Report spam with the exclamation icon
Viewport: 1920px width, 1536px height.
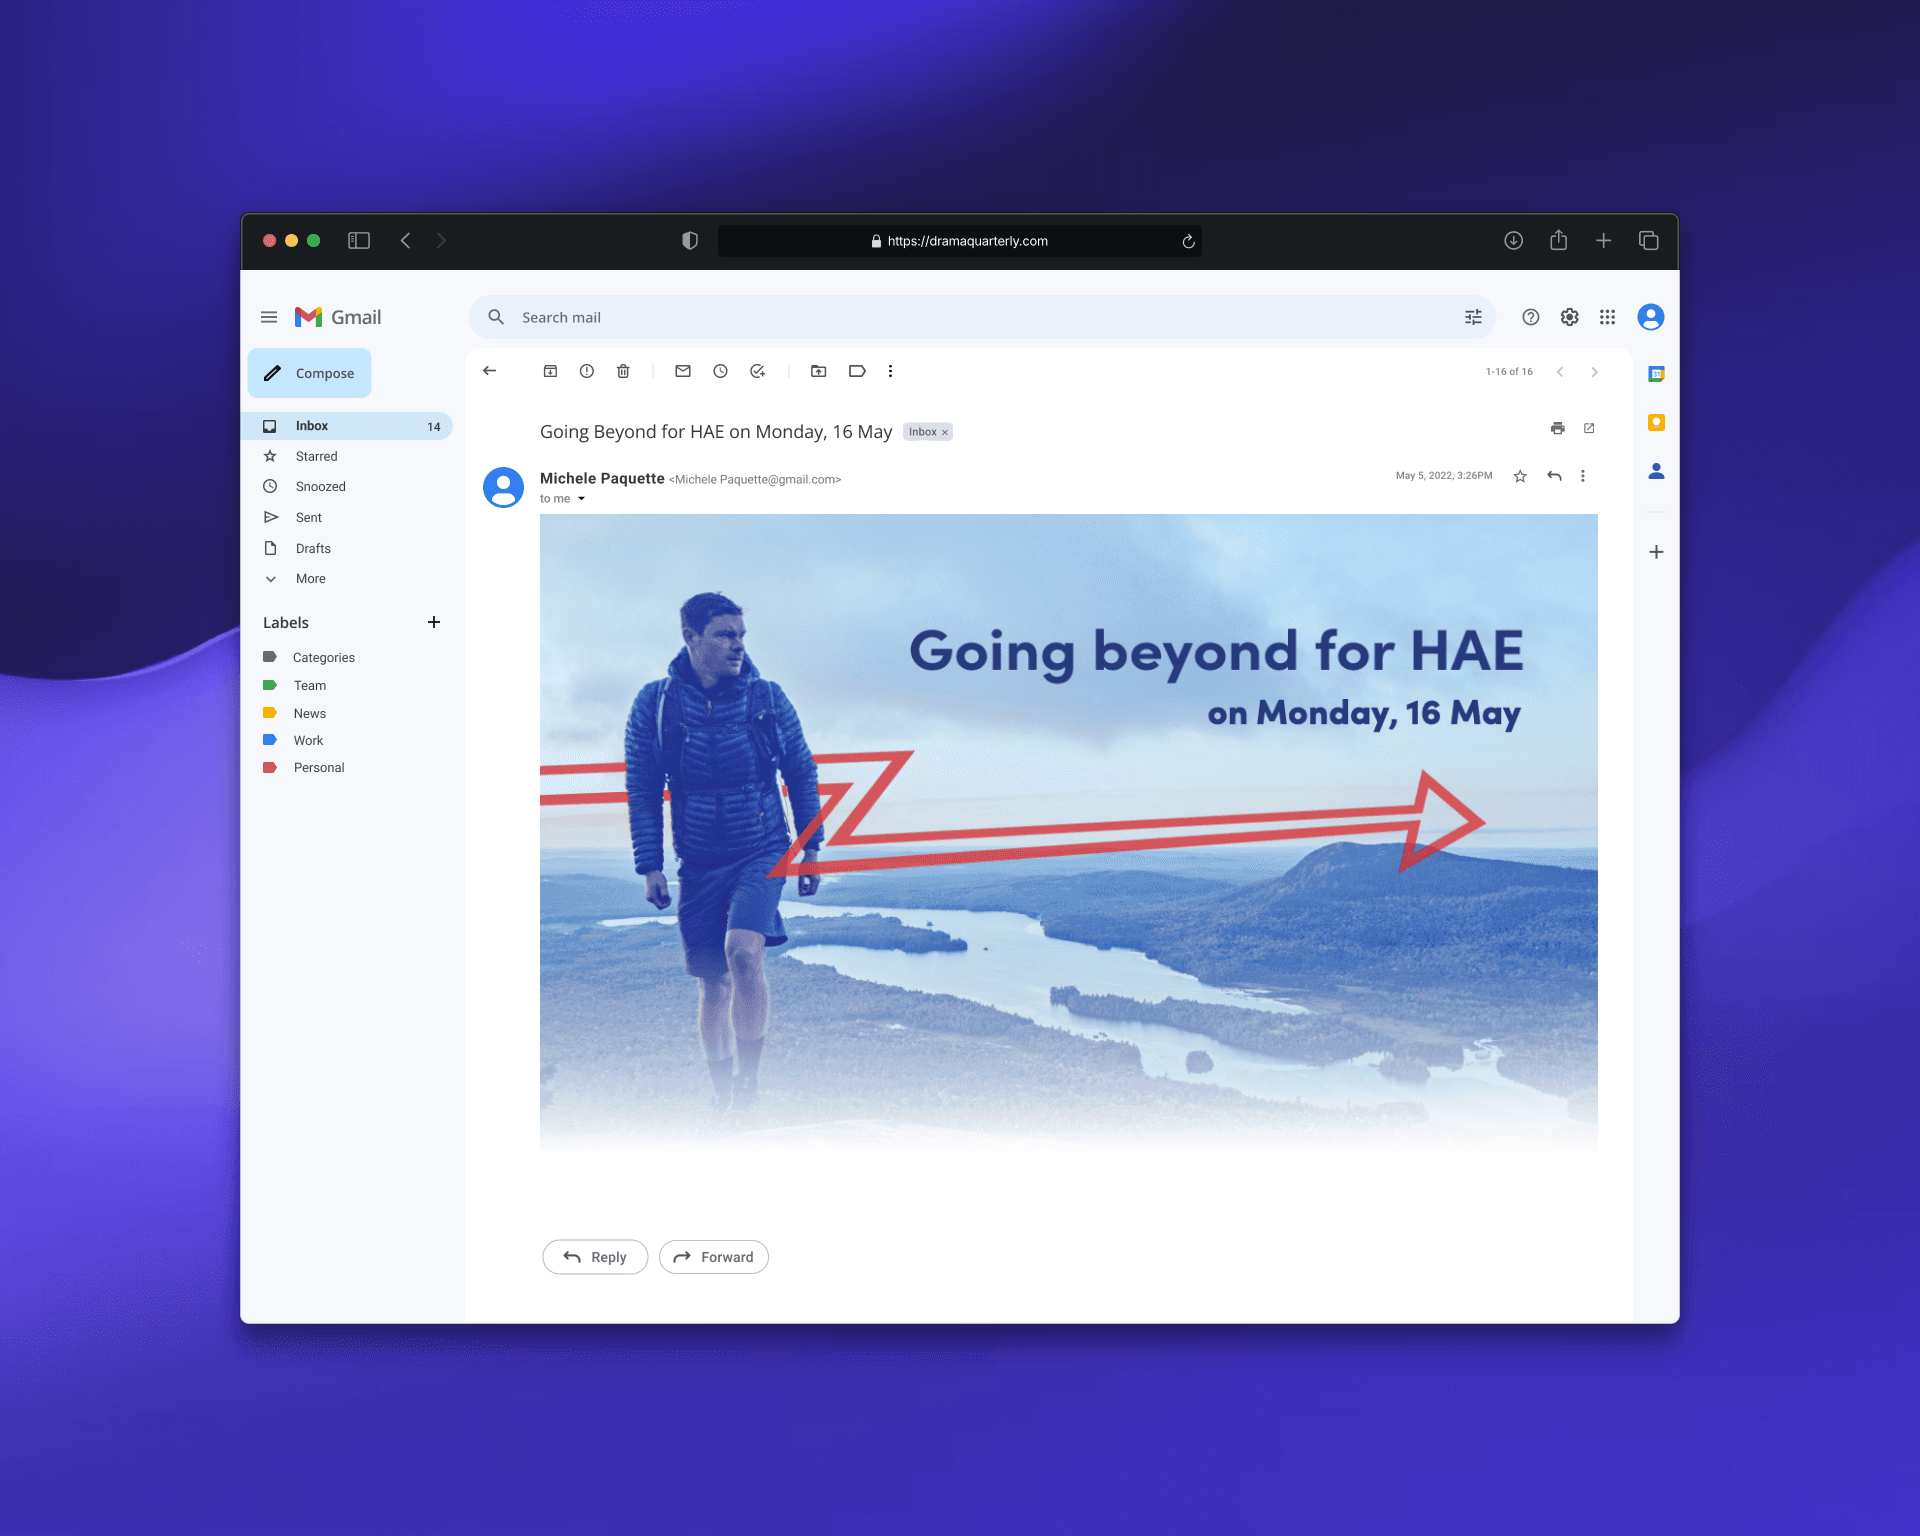coord(587,371)
